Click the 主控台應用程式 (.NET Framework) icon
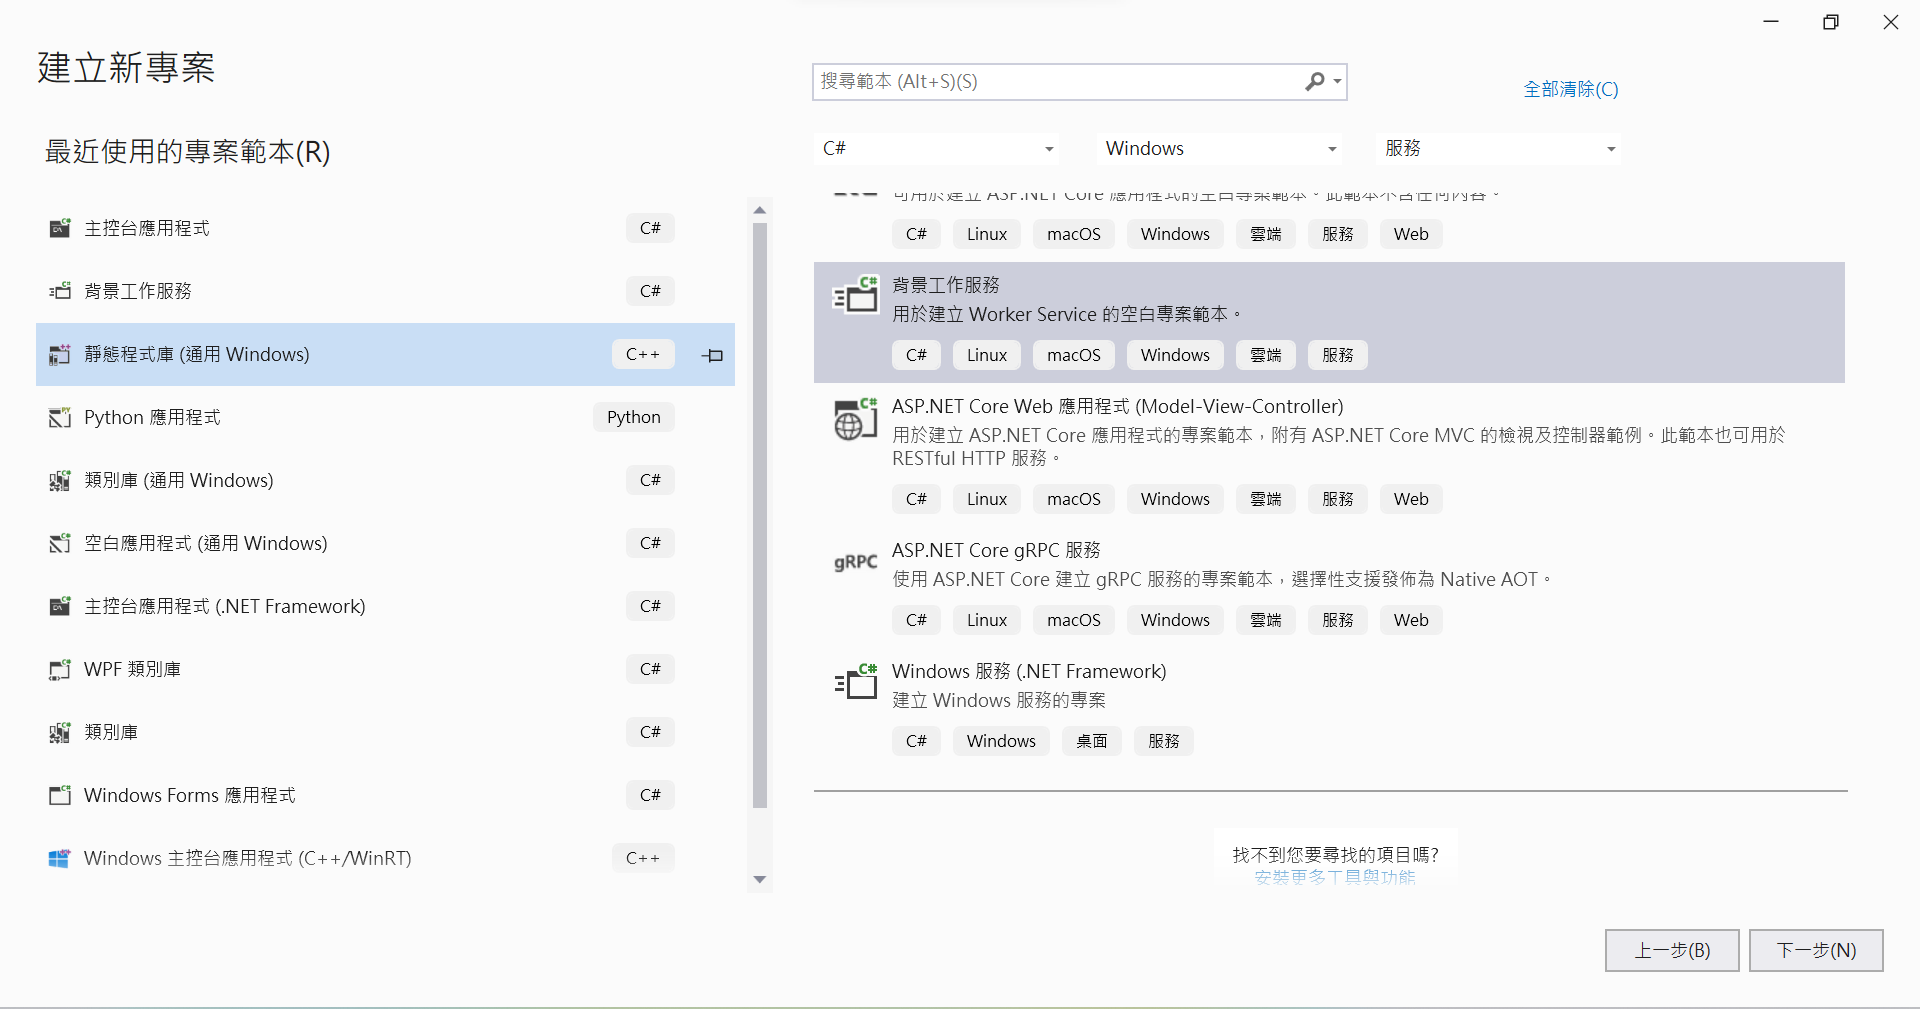 [60, 606]
